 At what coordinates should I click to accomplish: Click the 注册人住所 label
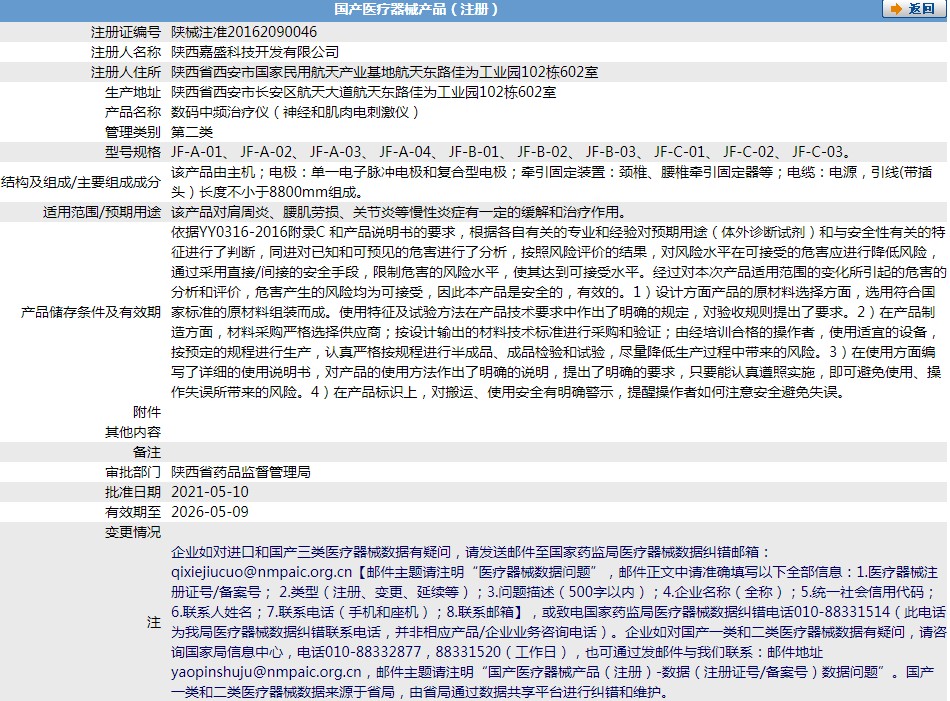[125, 72]
